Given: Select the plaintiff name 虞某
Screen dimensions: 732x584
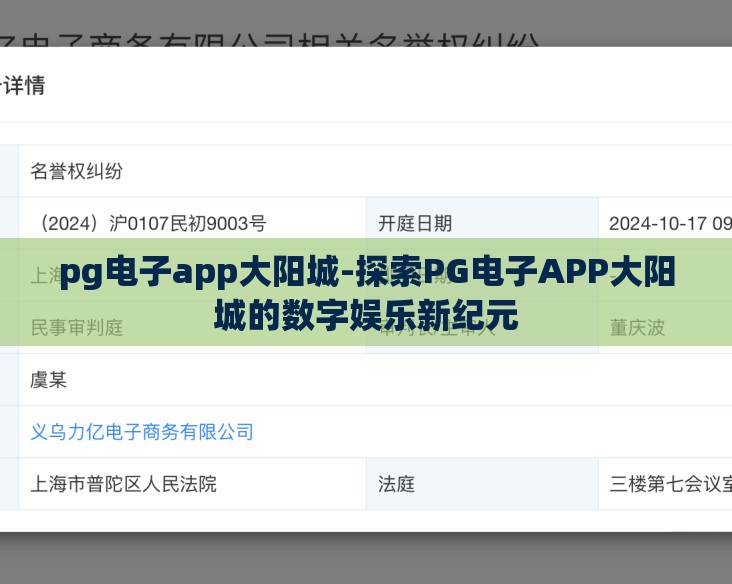Looking at the screenshot, I should [x=49, y=380].
